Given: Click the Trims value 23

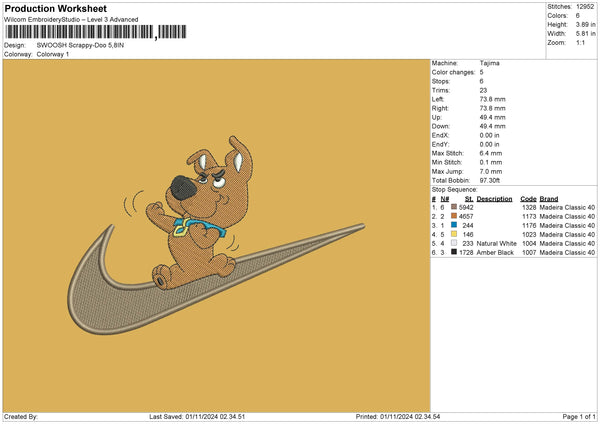Looking at the screenshot, I should (483, 90).
